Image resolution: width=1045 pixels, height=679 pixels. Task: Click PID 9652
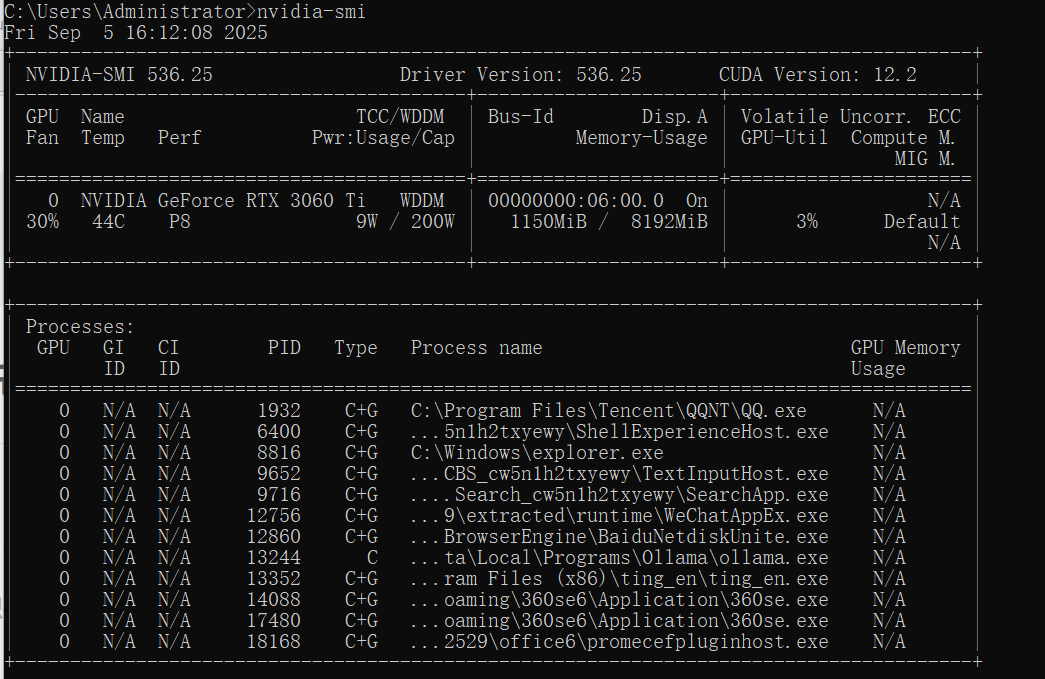pyautogui.click(x=279, y=474)
